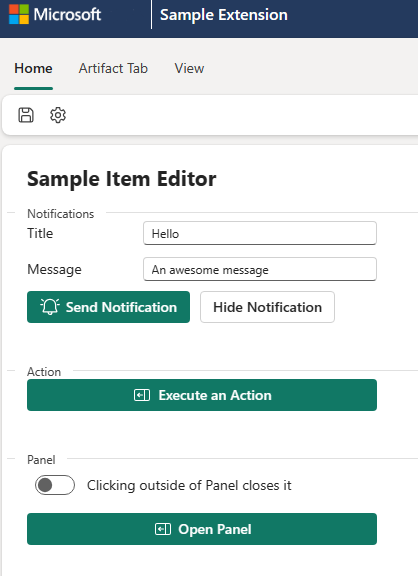Click the panel icon on Execute an Action
The width and height of the screenshot is (418, 576).
coord(142,395)
